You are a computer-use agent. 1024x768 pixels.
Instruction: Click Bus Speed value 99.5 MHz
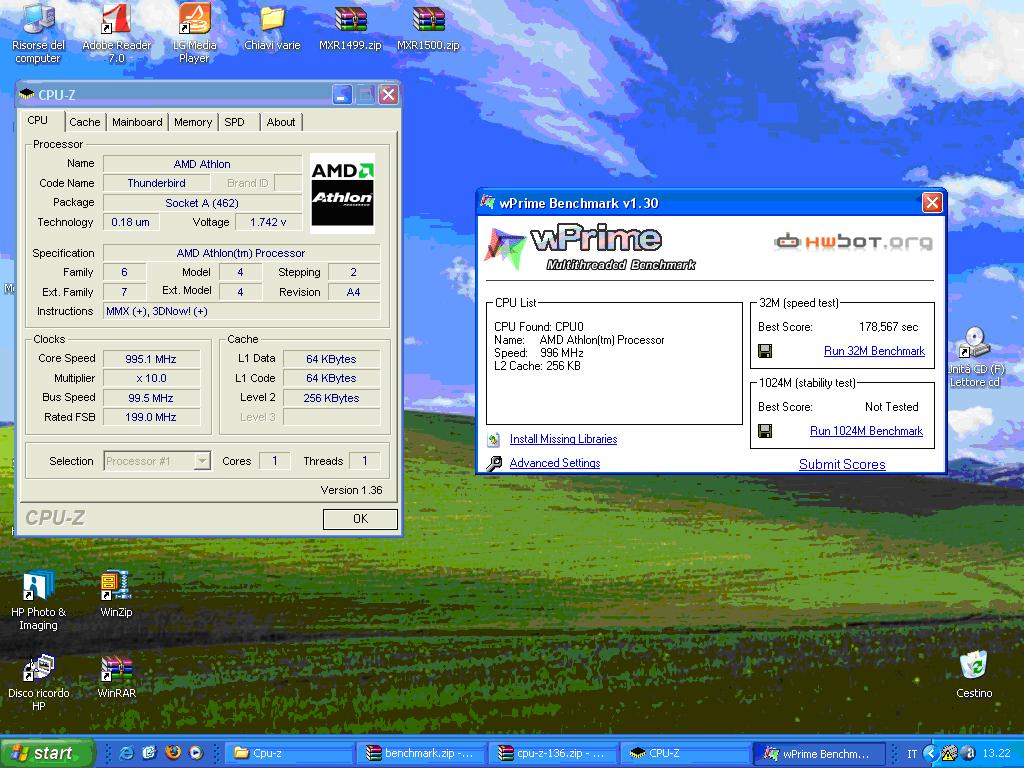click(151, 398)
